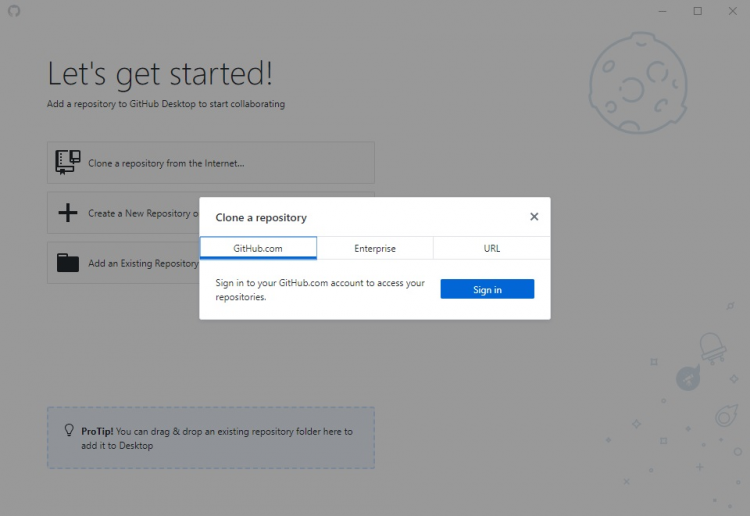The height and width of the screenshot is (516, 750).
Task: Click the "Clone a repository" dialog title
Action: 261,218
